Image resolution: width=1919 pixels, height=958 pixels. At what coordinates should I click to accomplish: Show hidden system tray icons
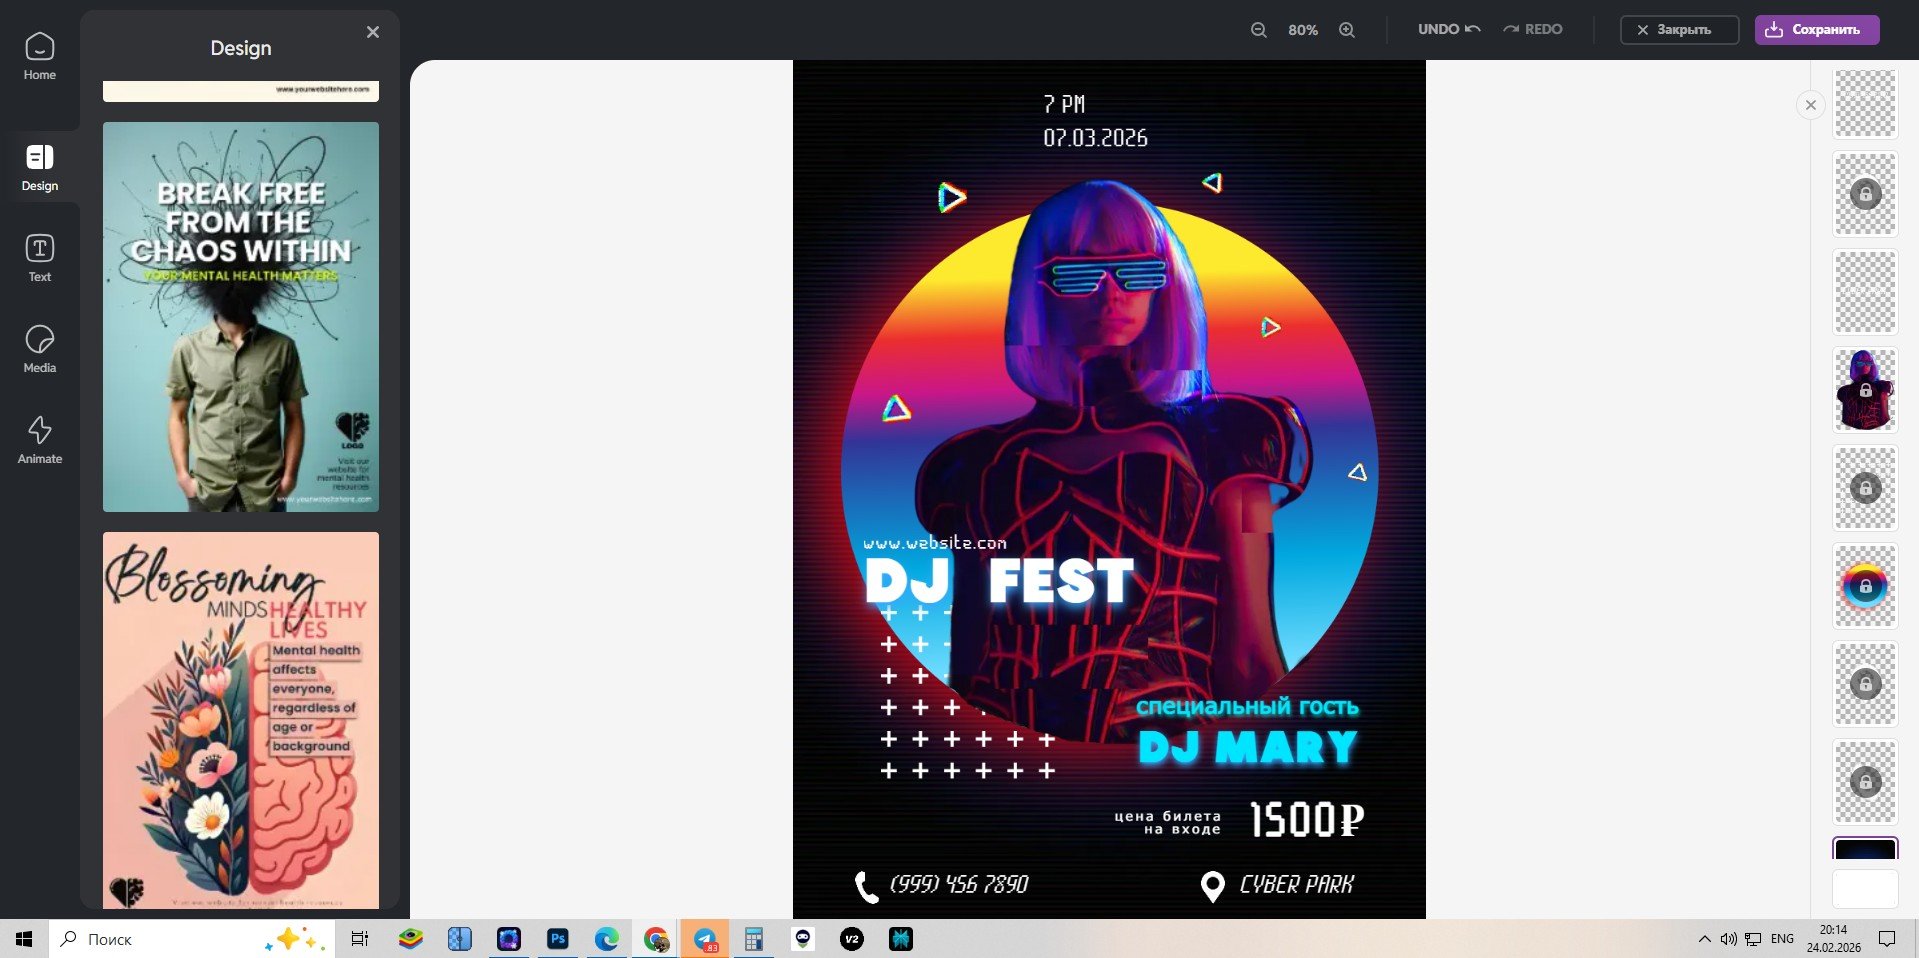pos(1705,939)
